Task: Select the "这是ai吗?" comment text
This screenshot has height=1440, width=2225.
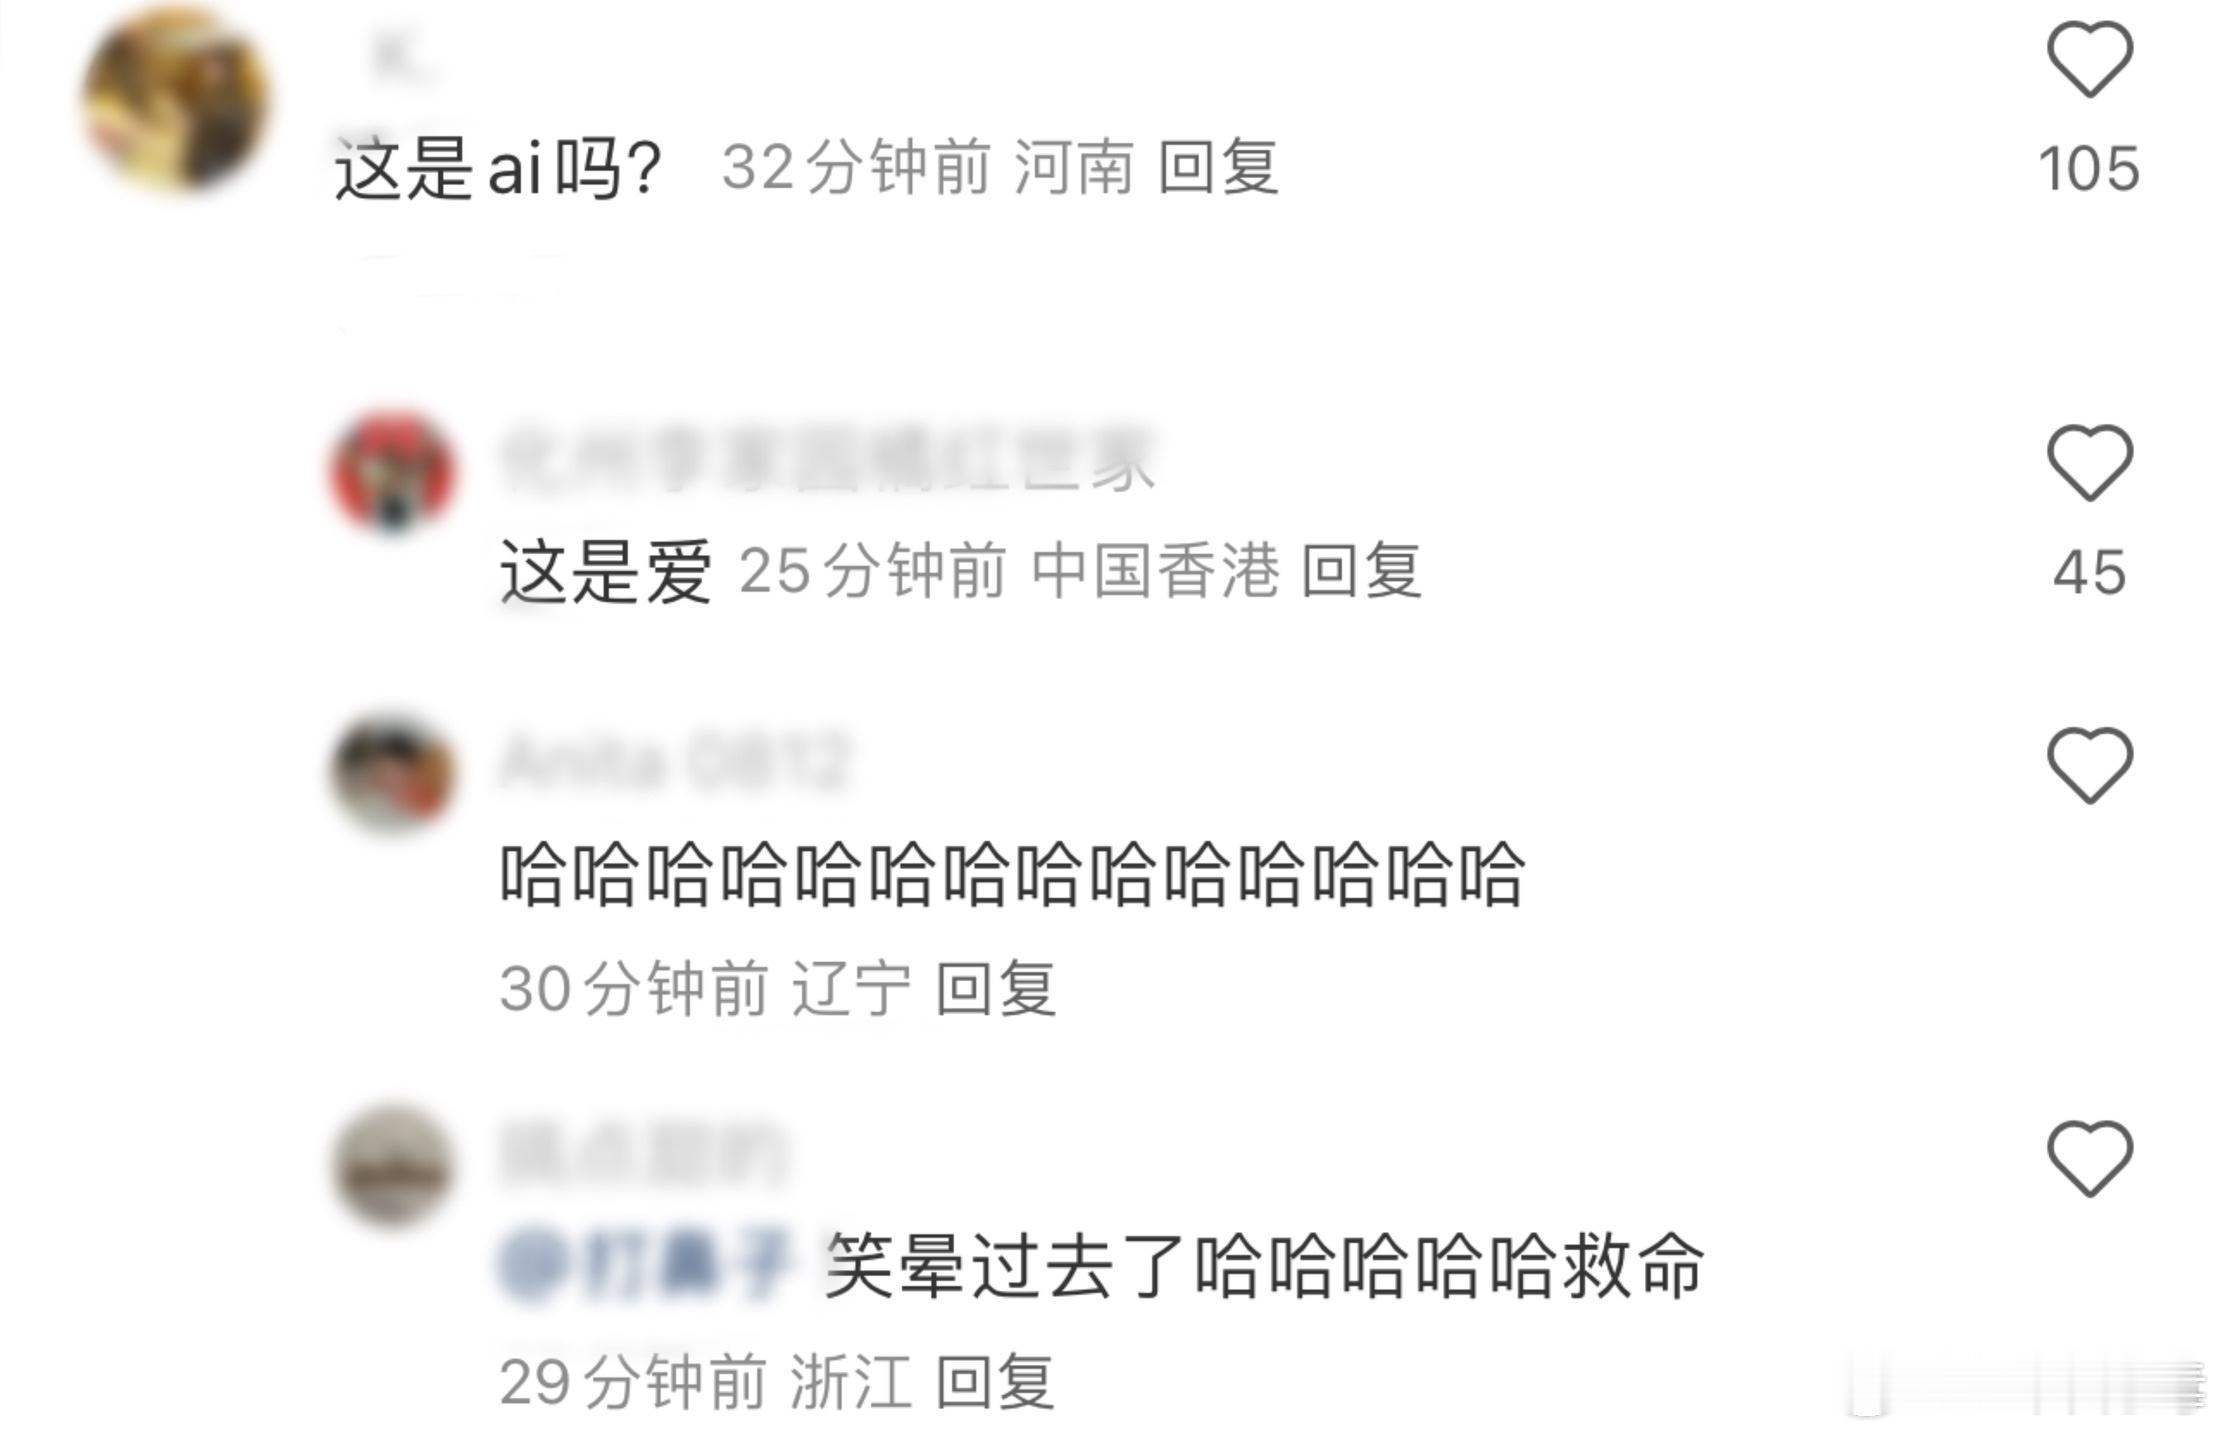Action: pyautogui.click(x=499, y=168)
